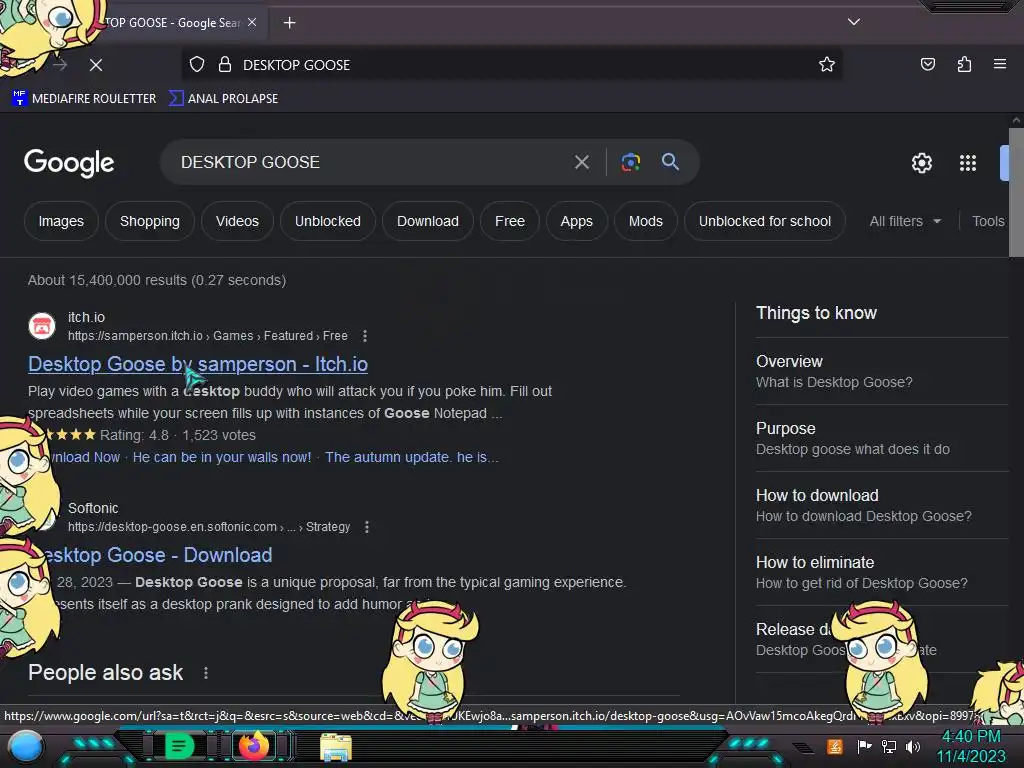1024x768 pixels.
Task: Open the MEDIAFIRE ROULETTER bookmark
Action: (x=84, y=99)
